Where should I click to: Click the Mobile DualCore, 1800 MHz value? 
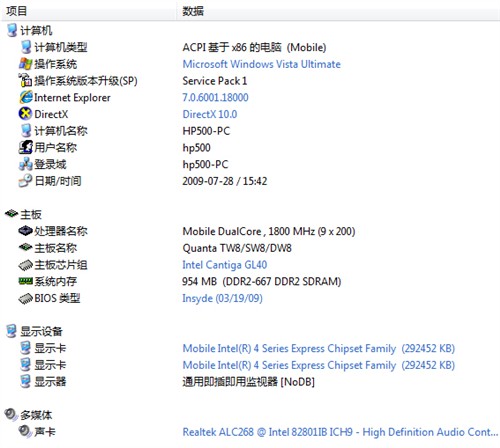pos(269,231)
